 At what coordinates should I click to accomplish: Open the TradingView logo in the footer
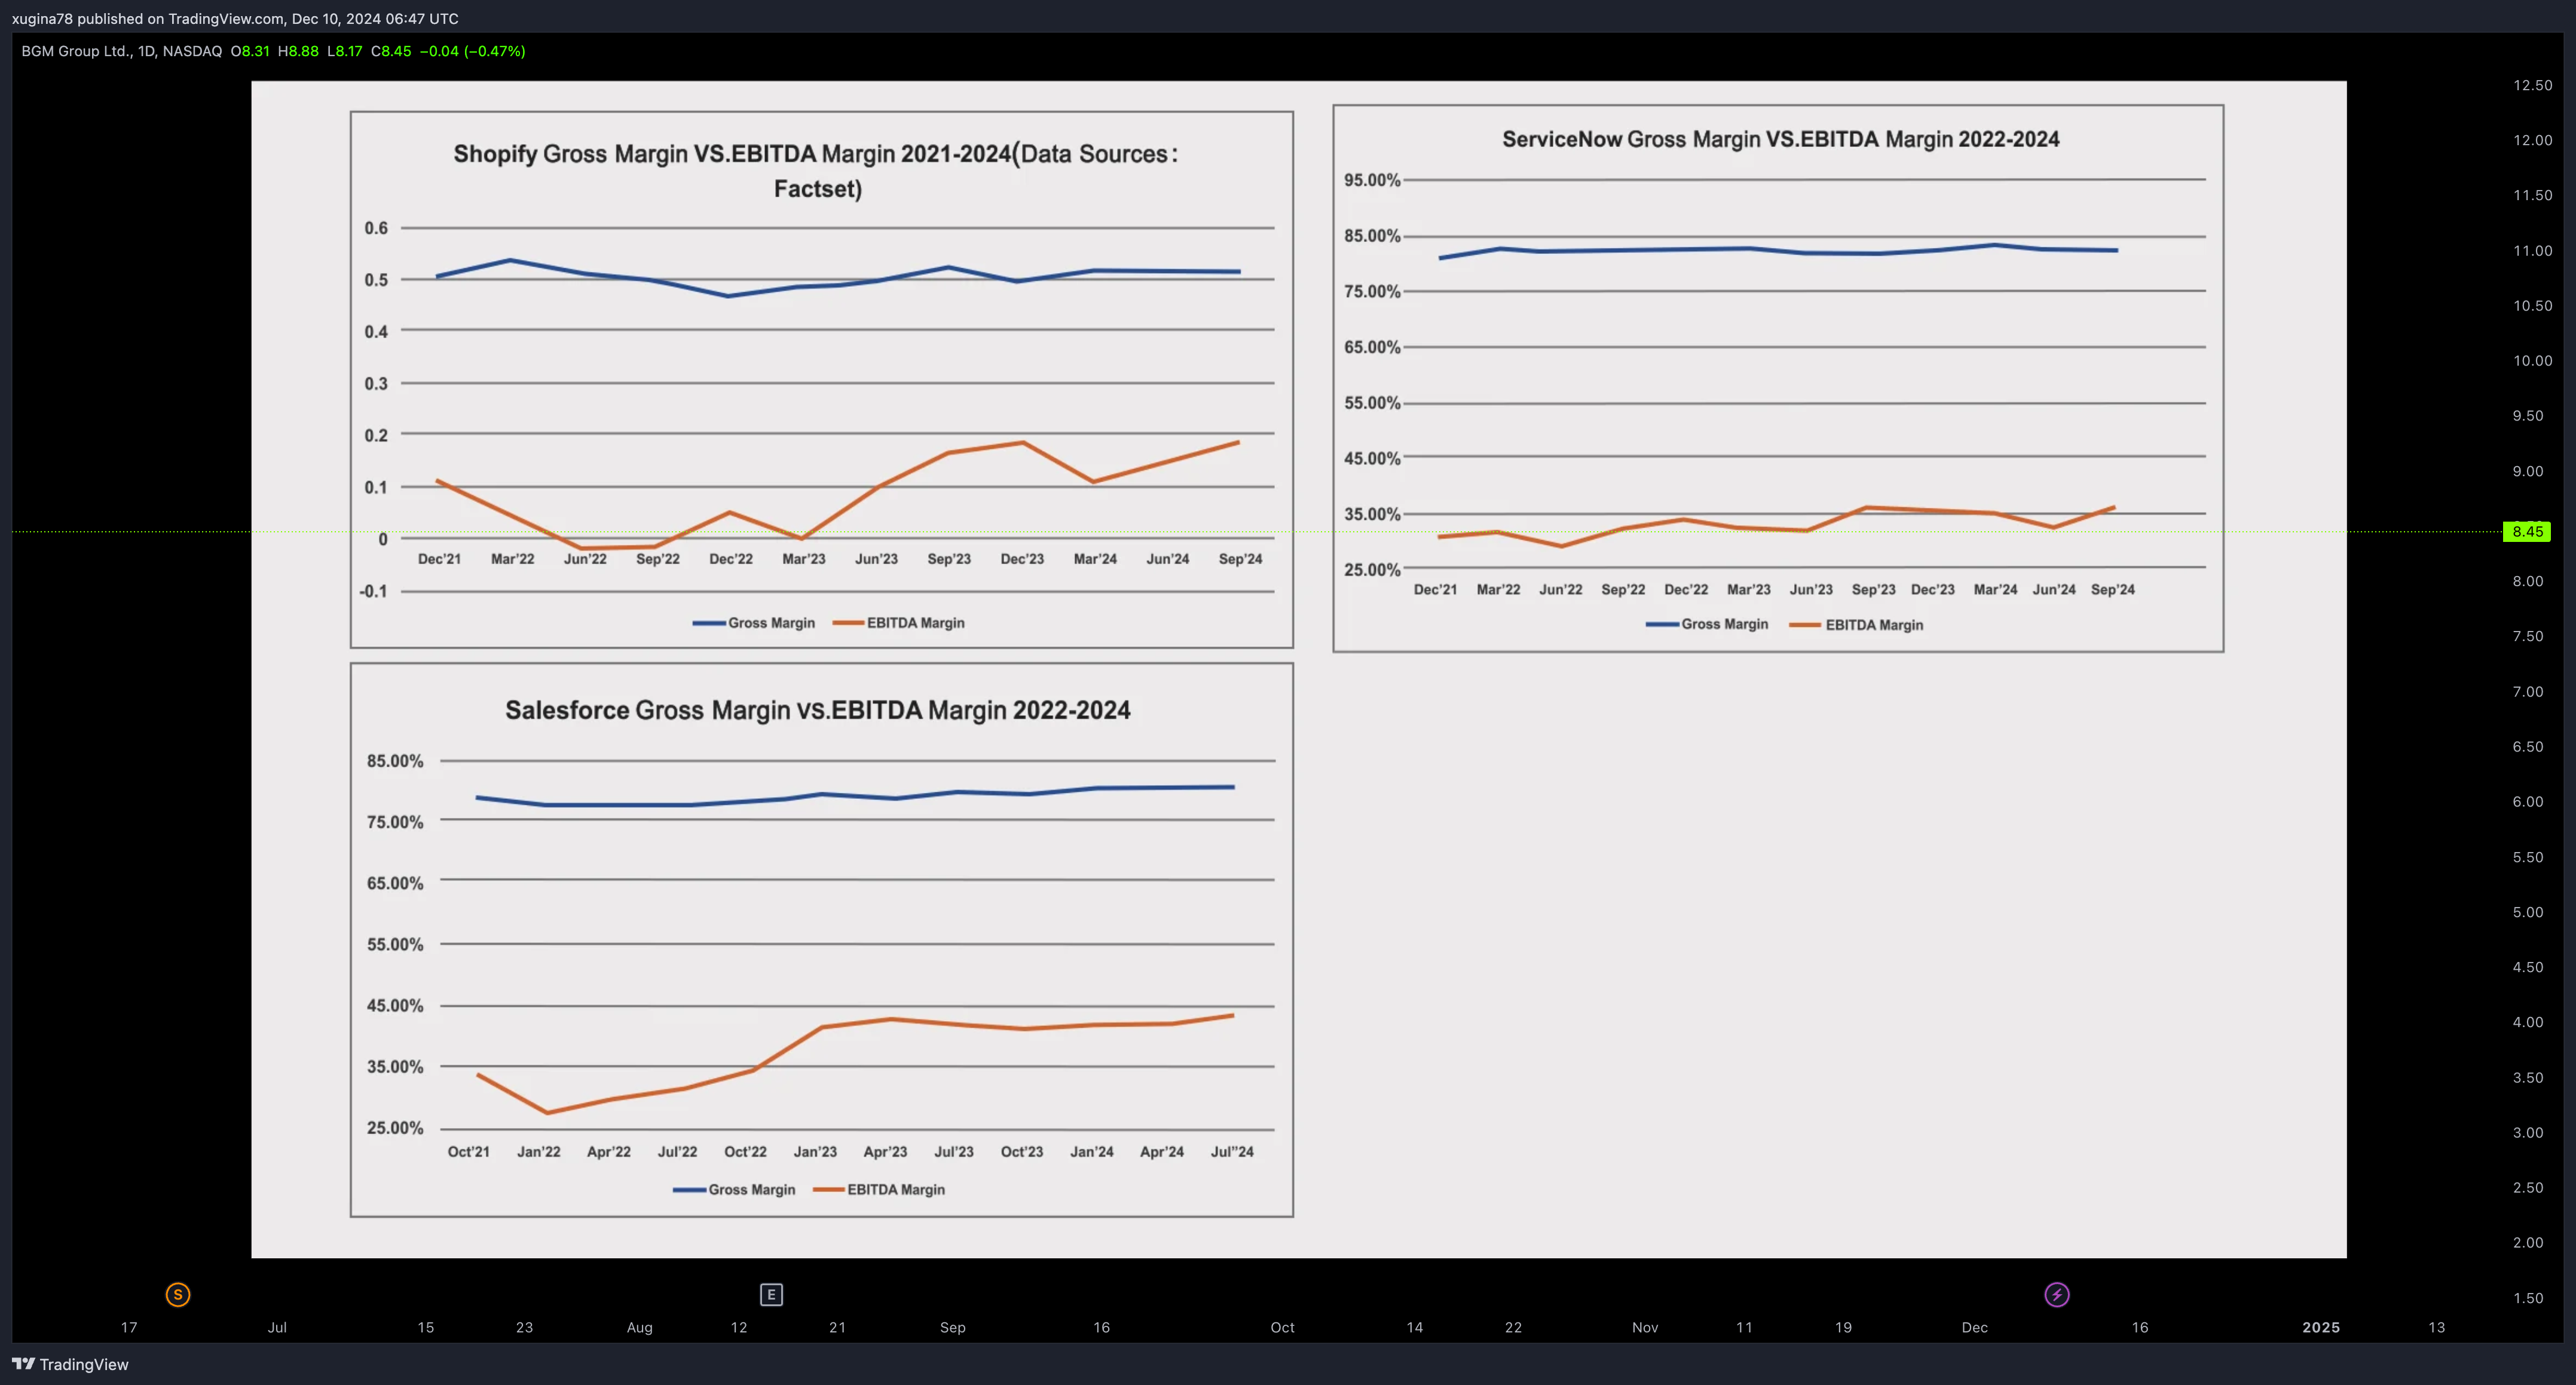pos(70,1364)
